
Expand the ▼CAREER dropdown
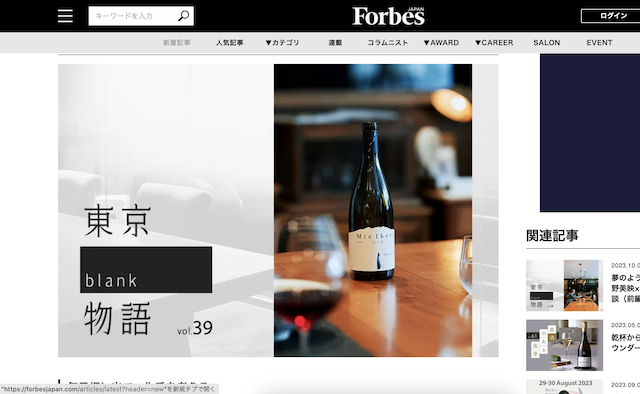494,42
